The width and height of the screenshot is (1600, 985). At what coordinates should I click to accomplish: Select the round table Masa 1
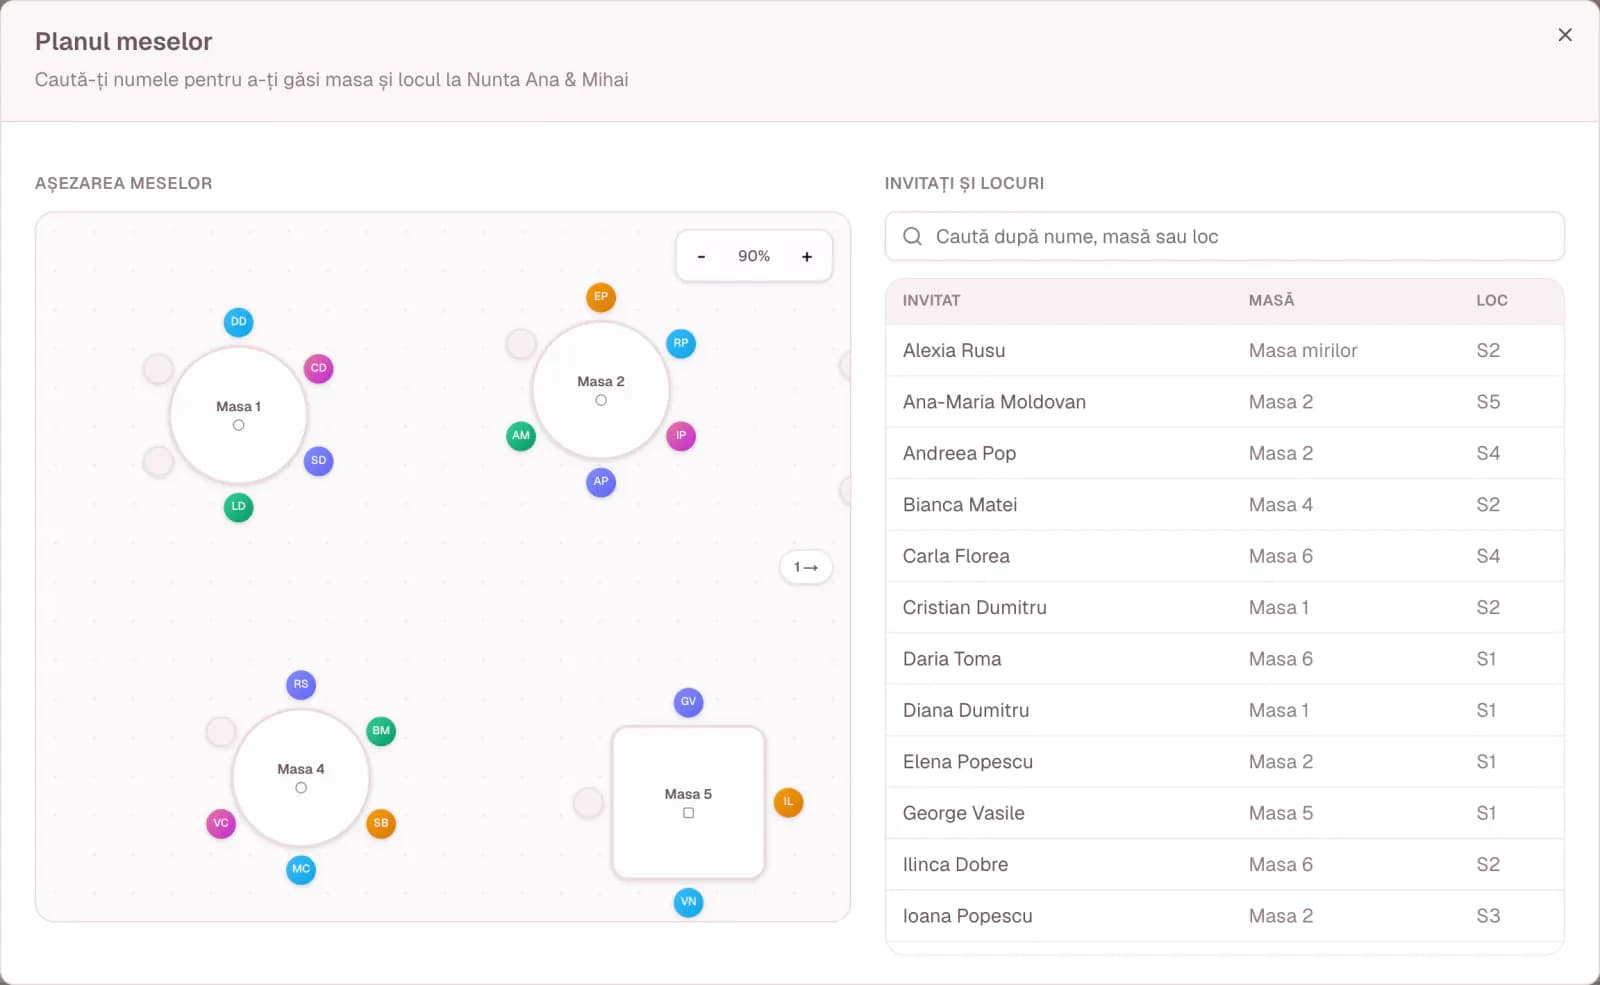[x=238, y=415]
